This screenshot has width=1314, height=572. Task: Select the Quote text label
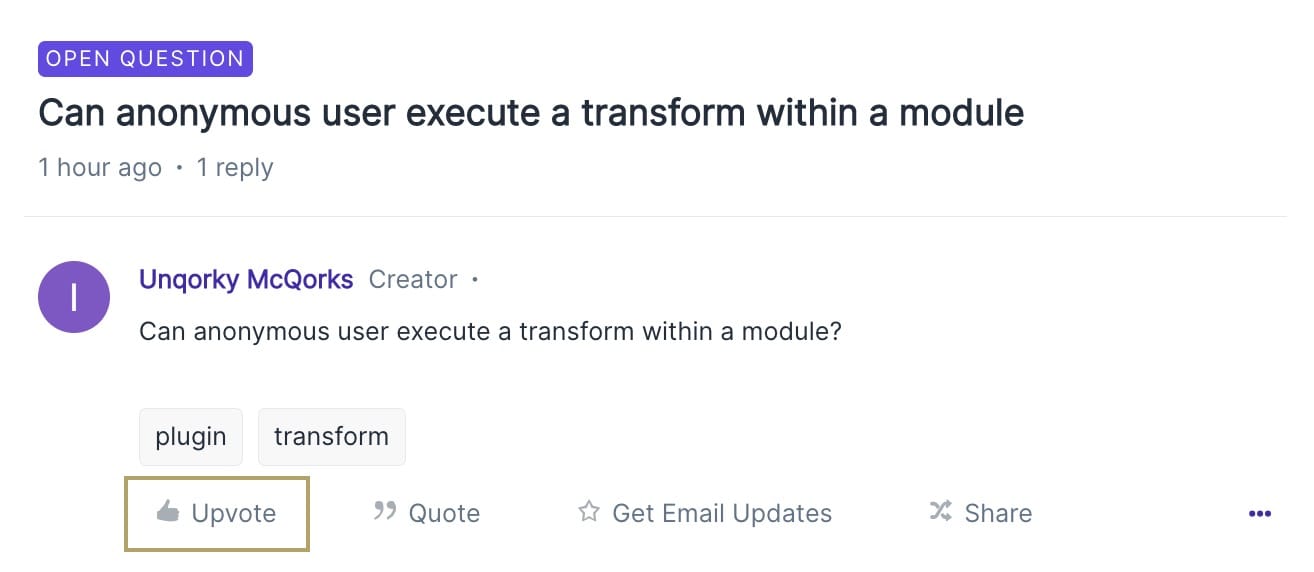pos(444,513)
